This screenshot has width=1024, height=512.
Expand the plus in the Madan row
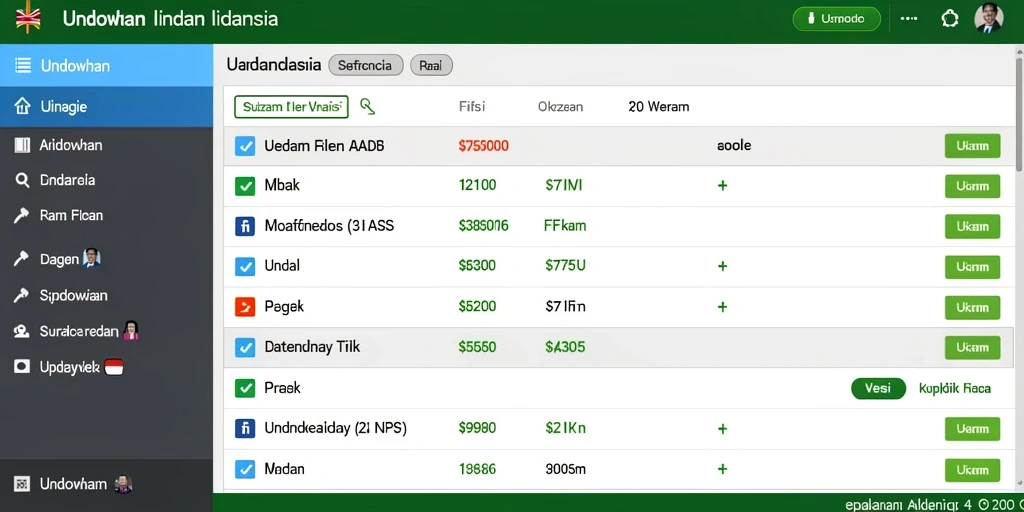[722, 469]
